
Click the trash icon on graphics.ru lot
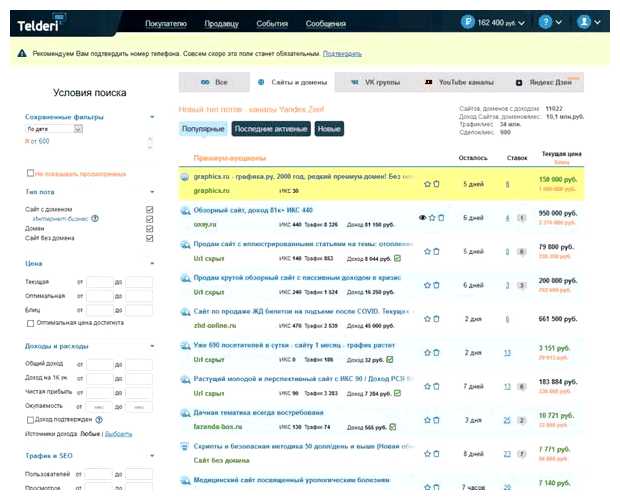pos(437,184)
